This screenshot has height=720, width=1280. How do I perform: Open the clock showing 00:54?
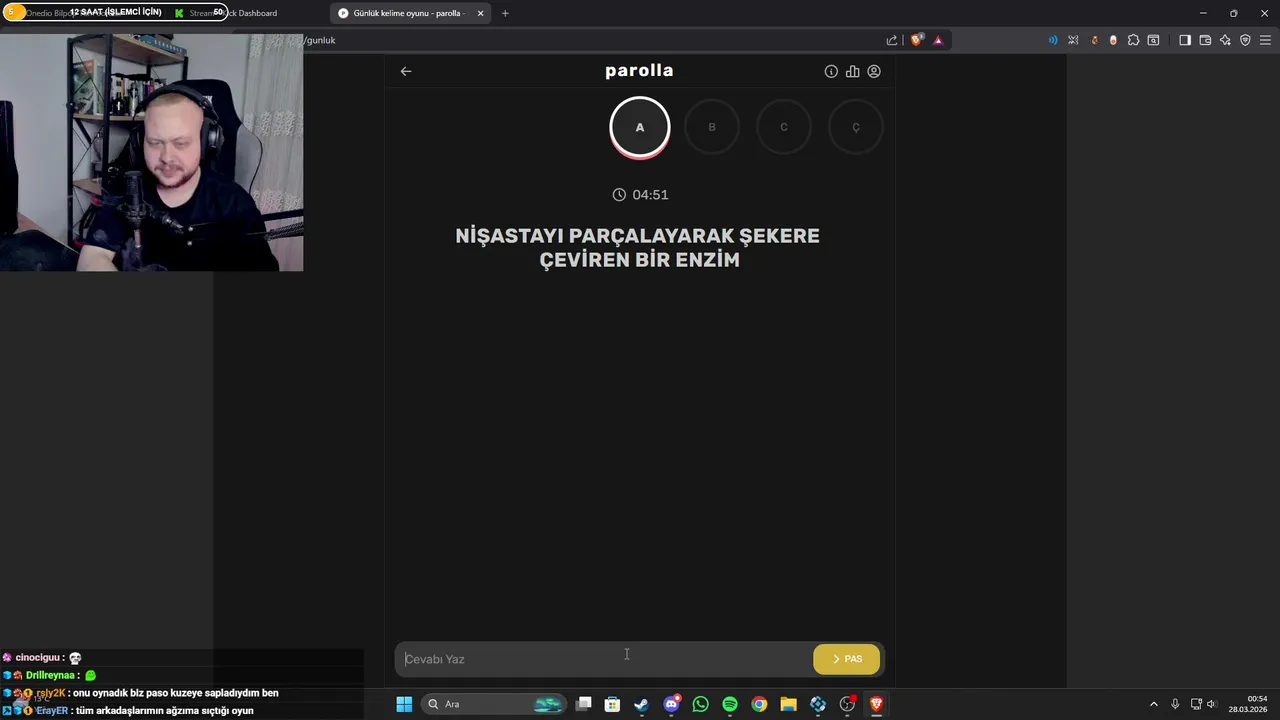coord(1248,704)
